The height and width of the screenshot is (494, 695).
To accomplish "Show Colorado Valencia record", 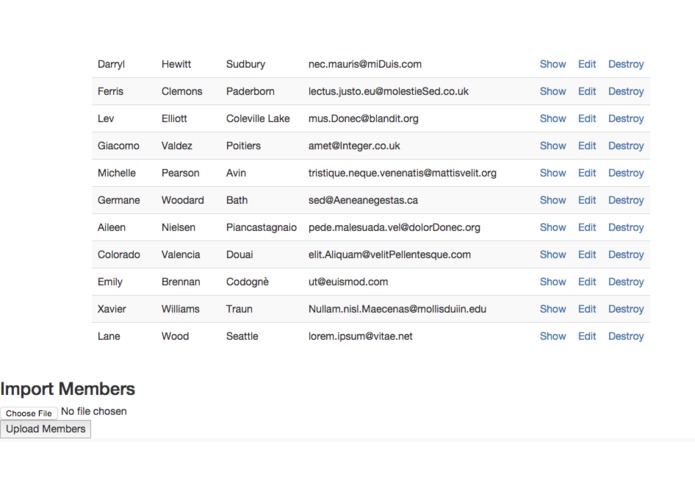I will point(553,255).
